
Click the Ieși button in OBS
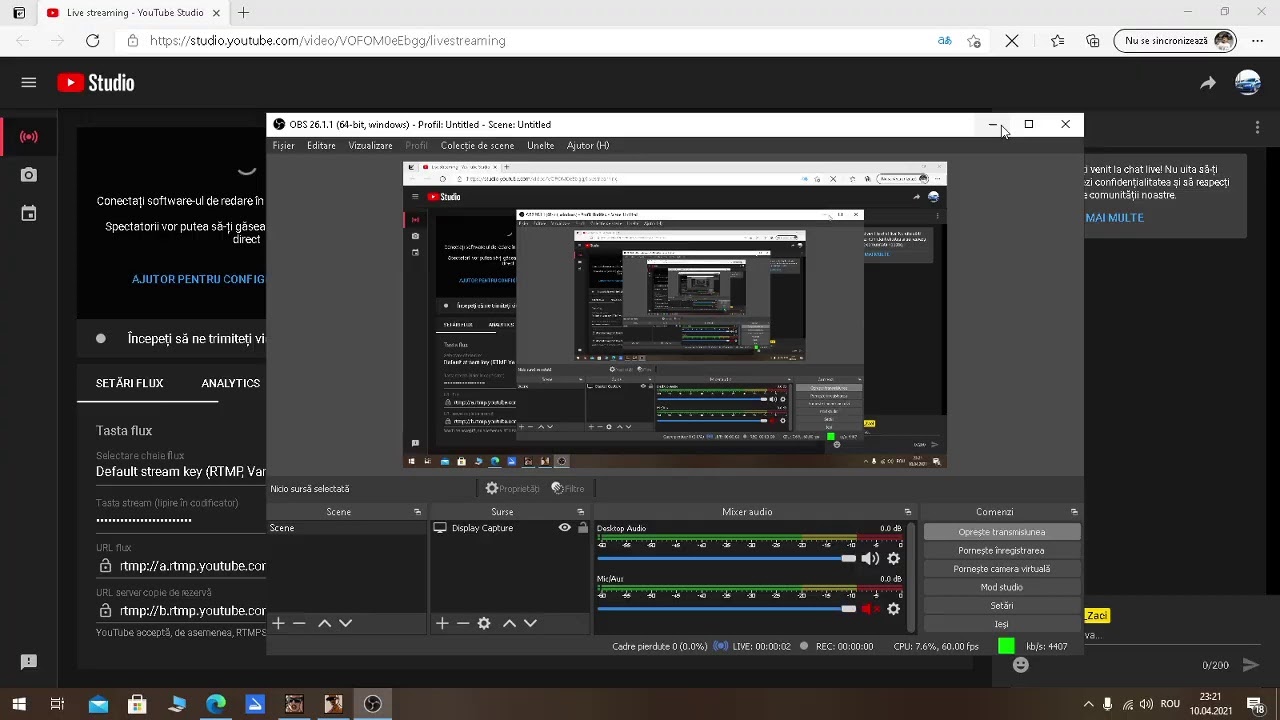pos(1001,625)
